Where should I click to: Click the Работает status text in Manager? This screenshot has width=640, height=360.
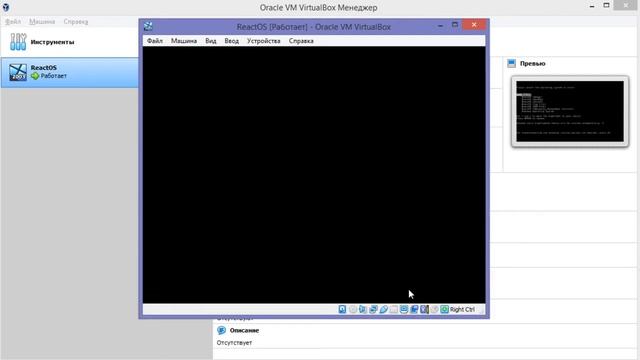[x=53, y=76]
